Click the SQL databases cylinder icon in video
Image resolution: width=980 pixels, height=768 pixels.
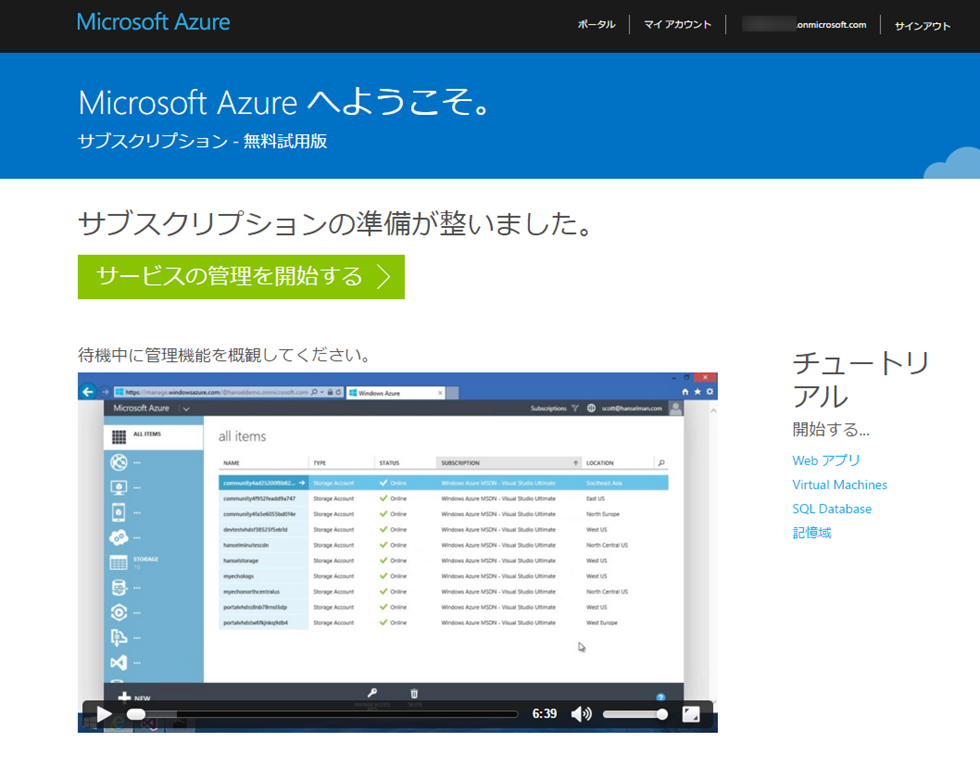119,587
